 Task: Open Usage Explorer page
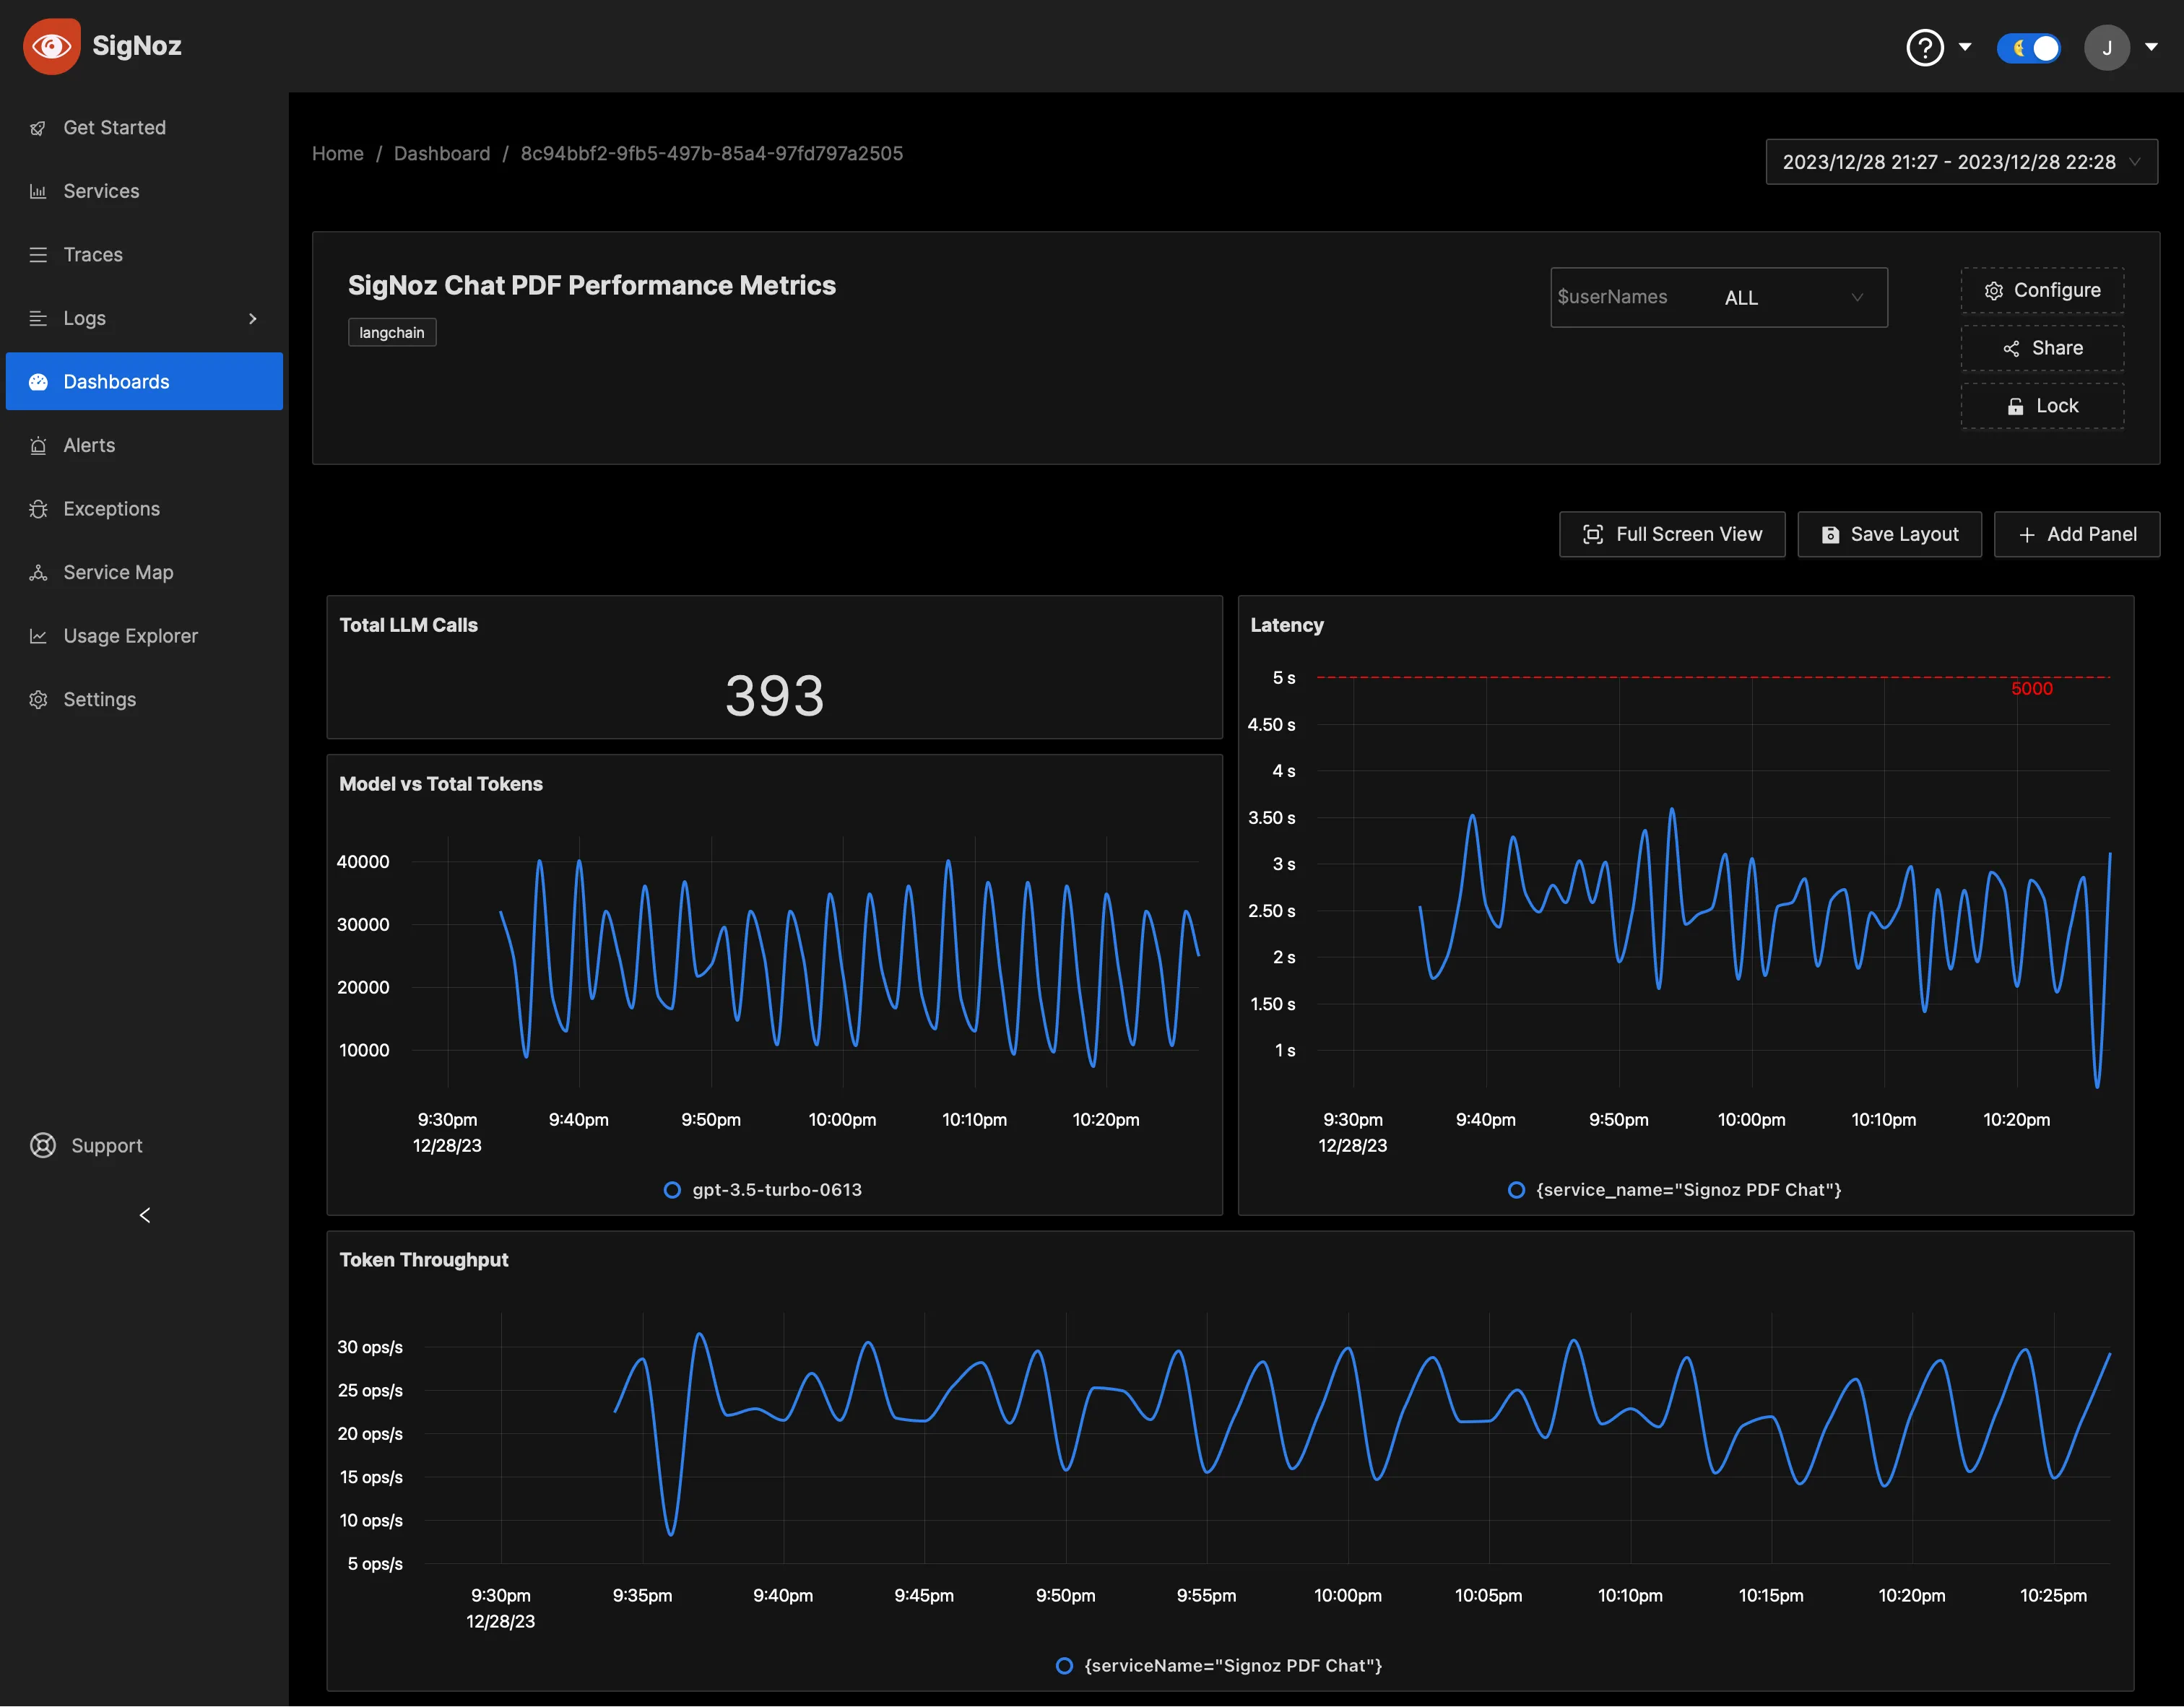(144, 636)
